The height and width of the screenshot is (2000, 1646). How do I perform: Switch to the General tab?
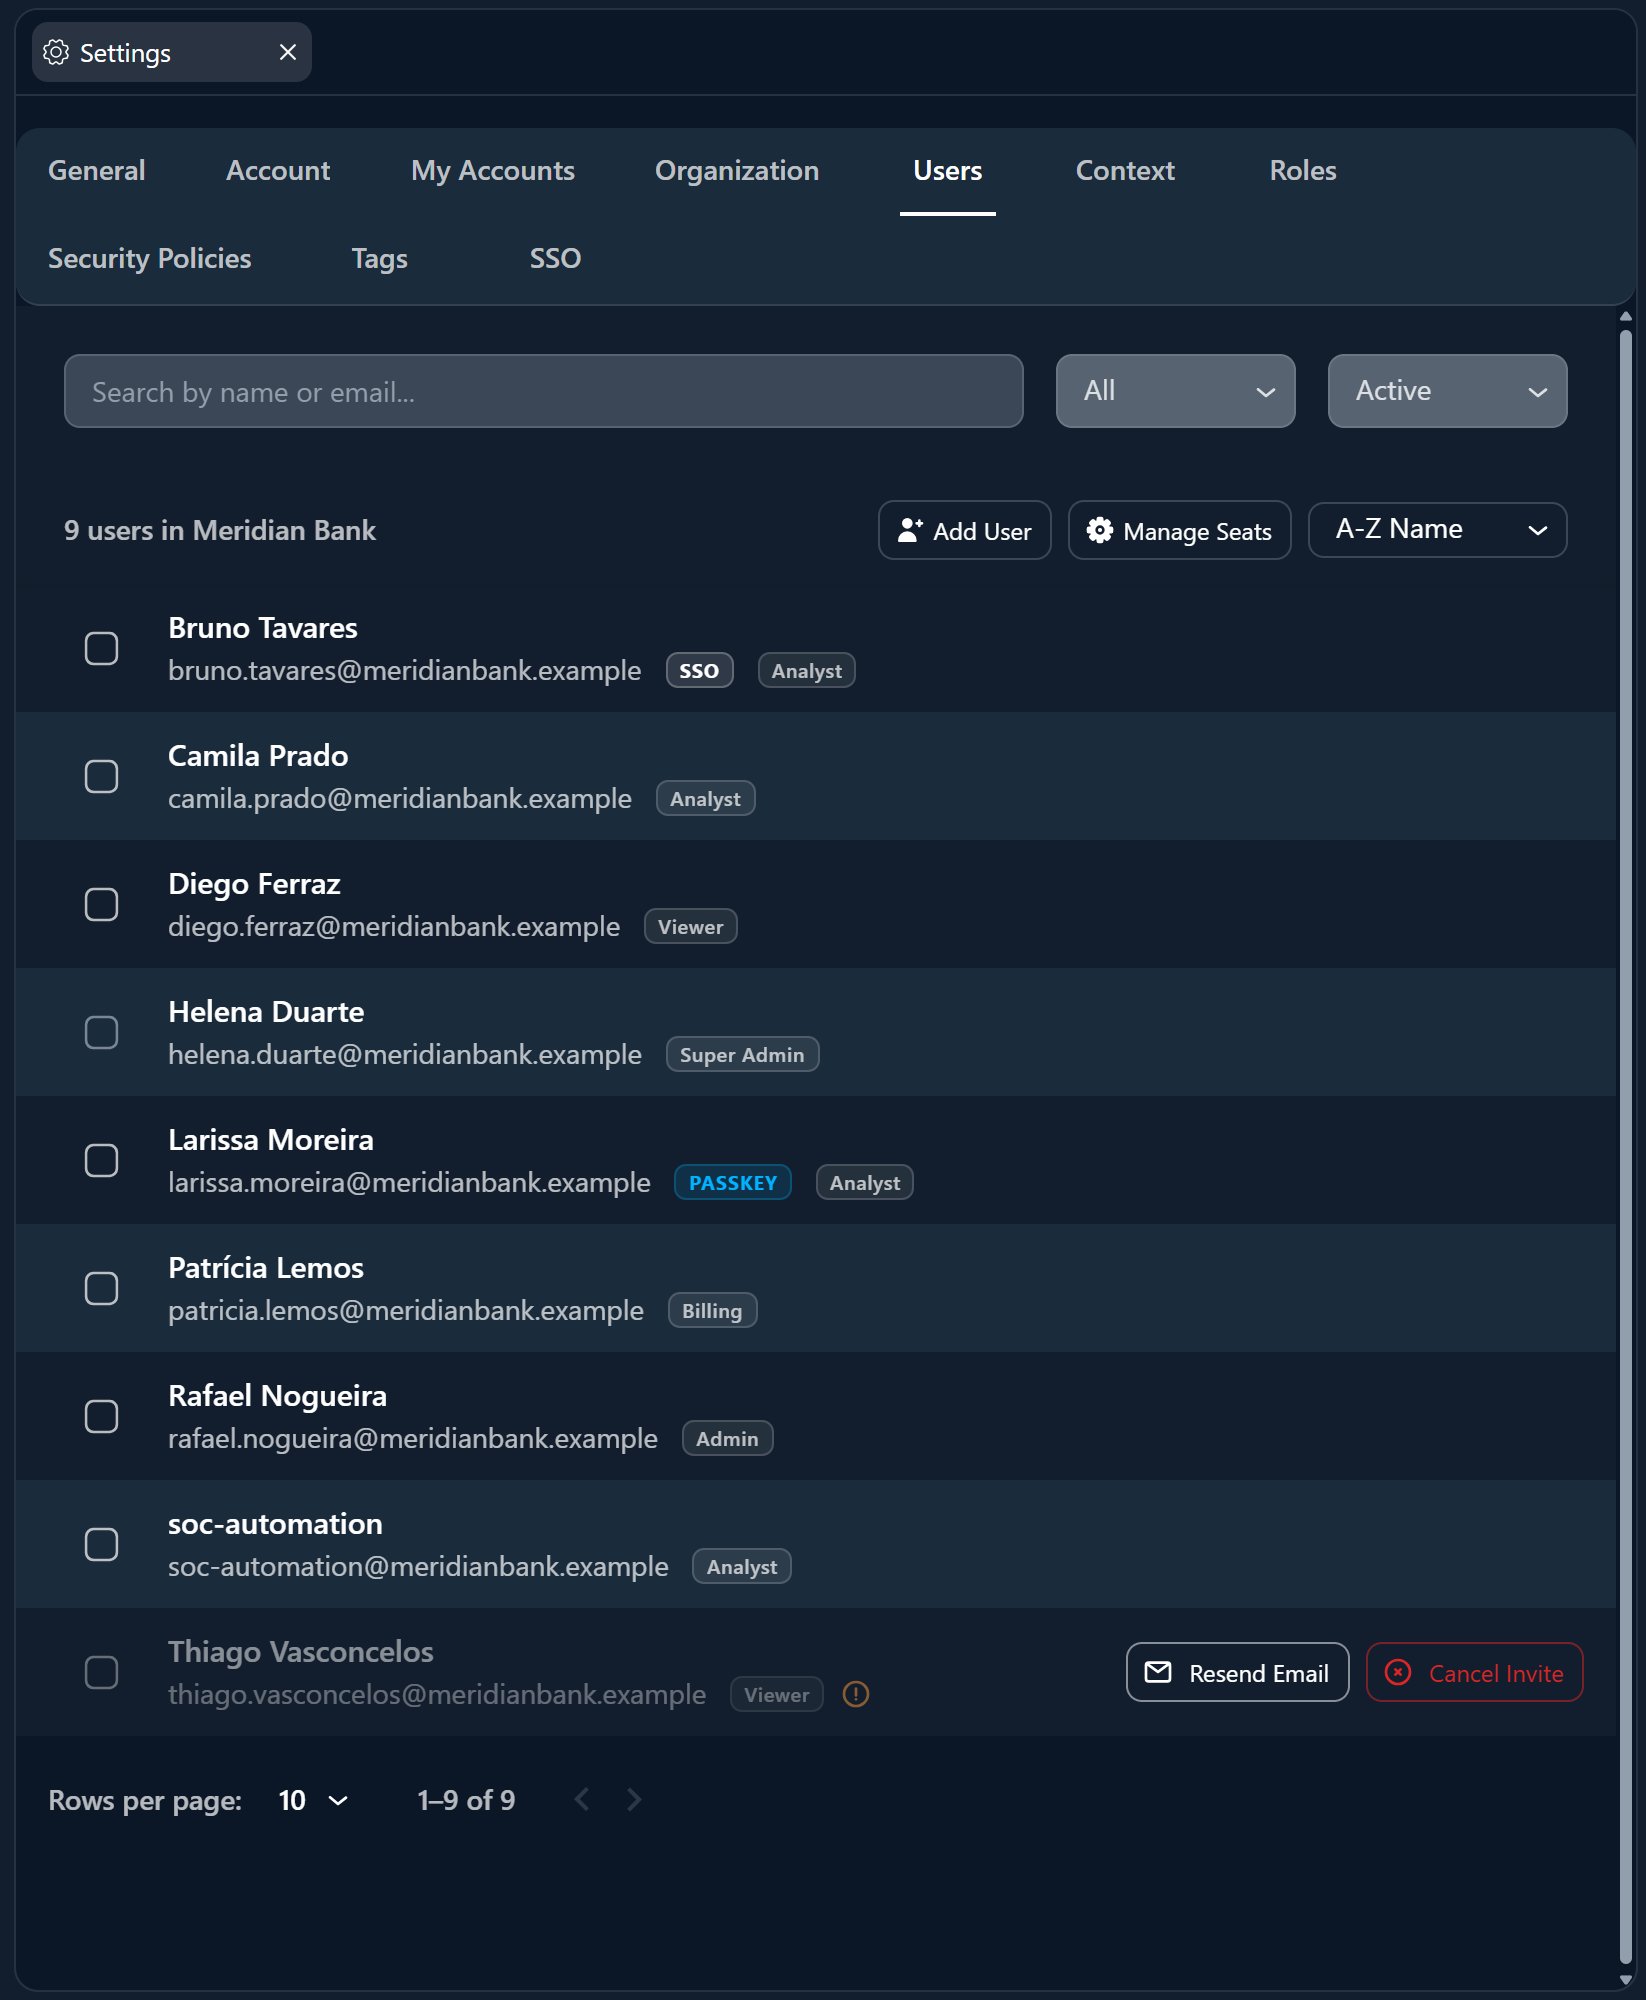click(x=97, y=171)
